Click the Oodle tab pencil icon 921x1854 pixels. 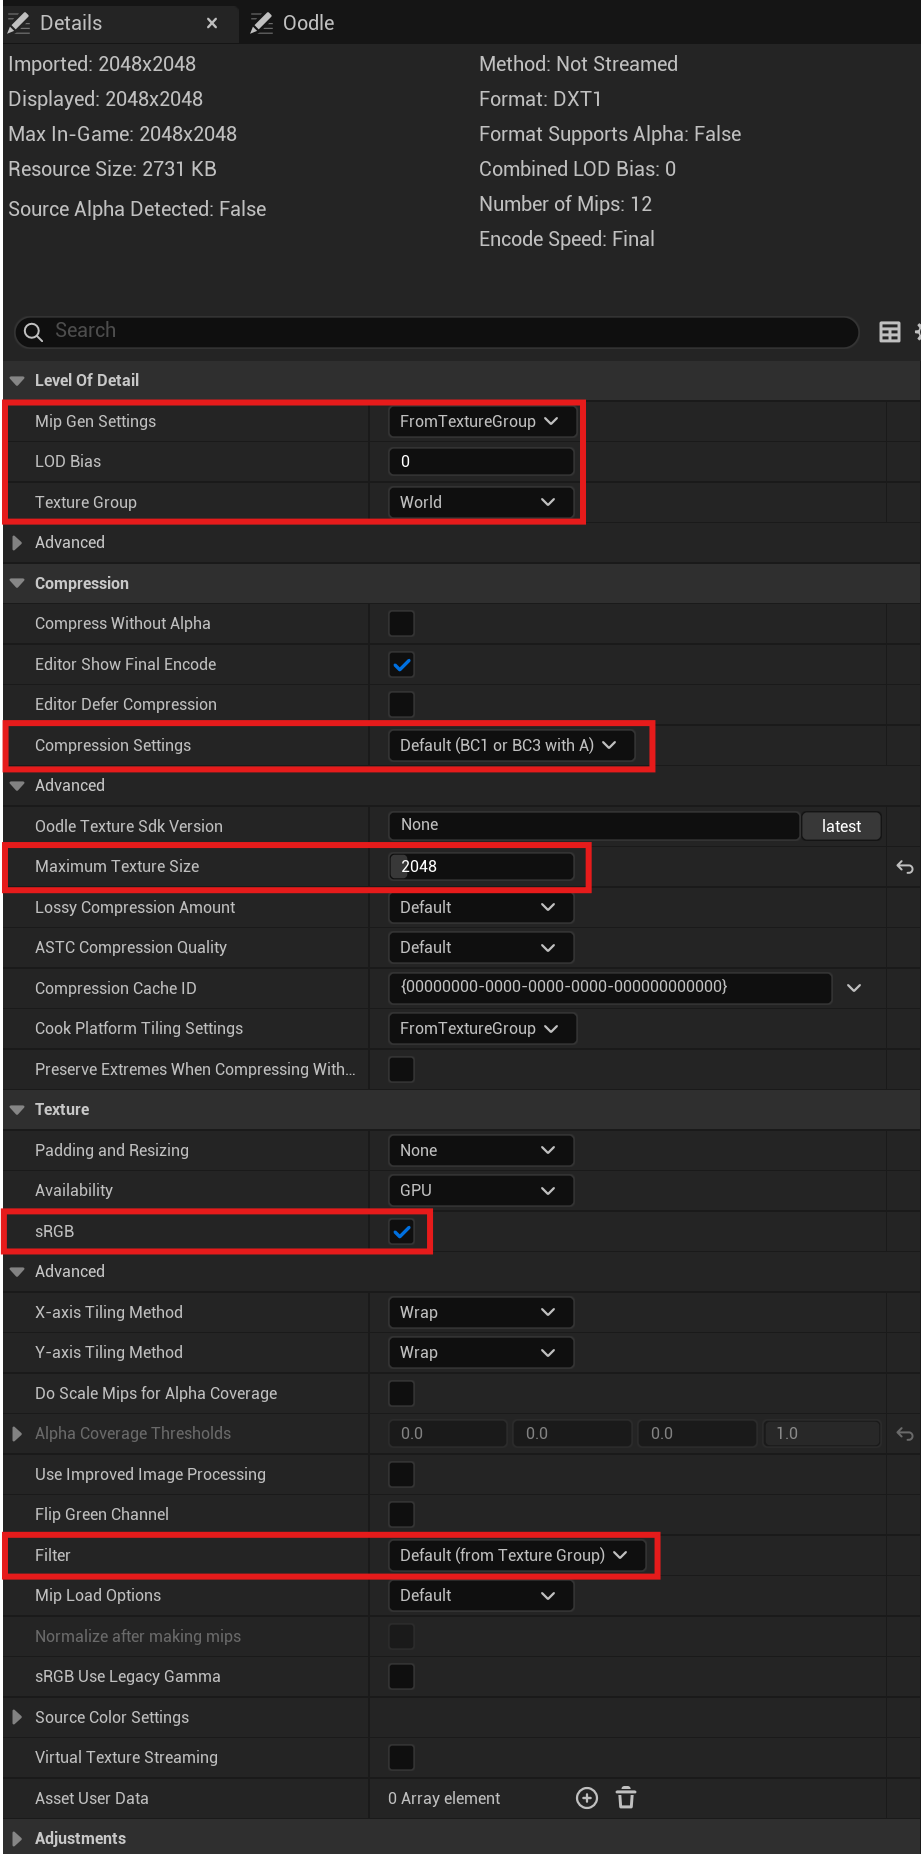tap(262, 23)
